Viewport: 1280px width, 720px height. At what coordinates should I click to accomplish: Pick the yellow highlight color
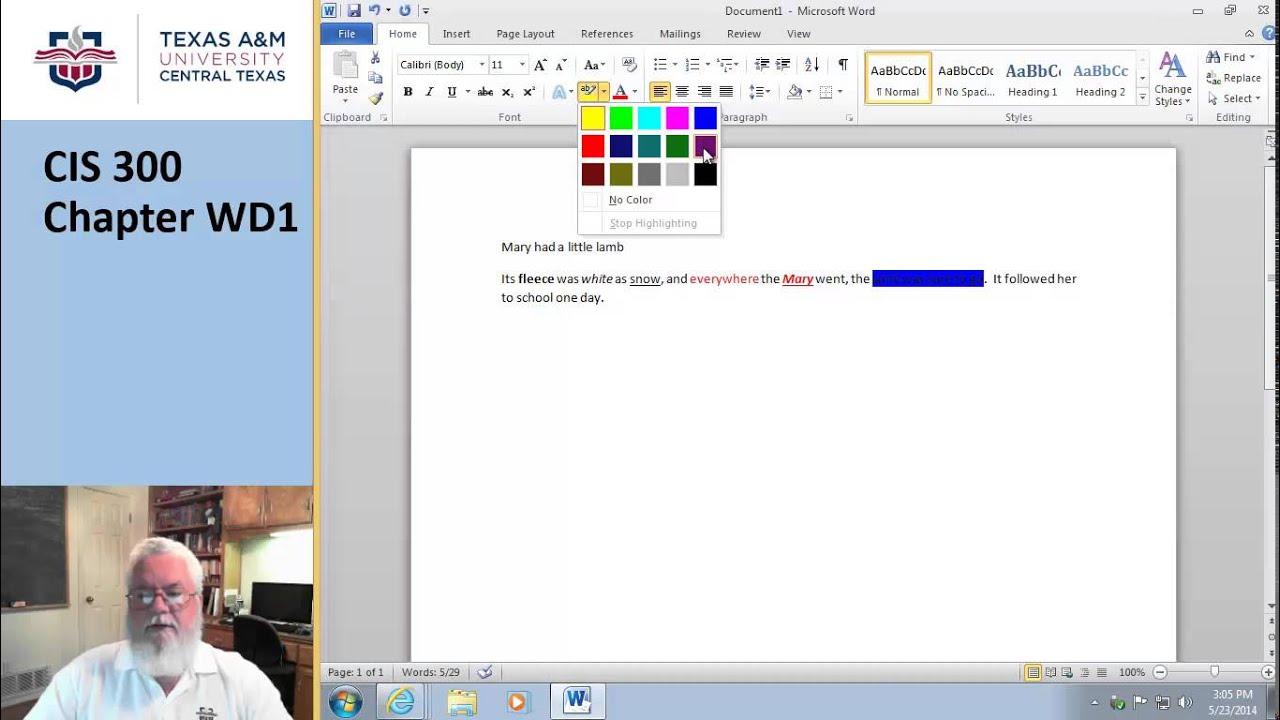tap(593, 119)
